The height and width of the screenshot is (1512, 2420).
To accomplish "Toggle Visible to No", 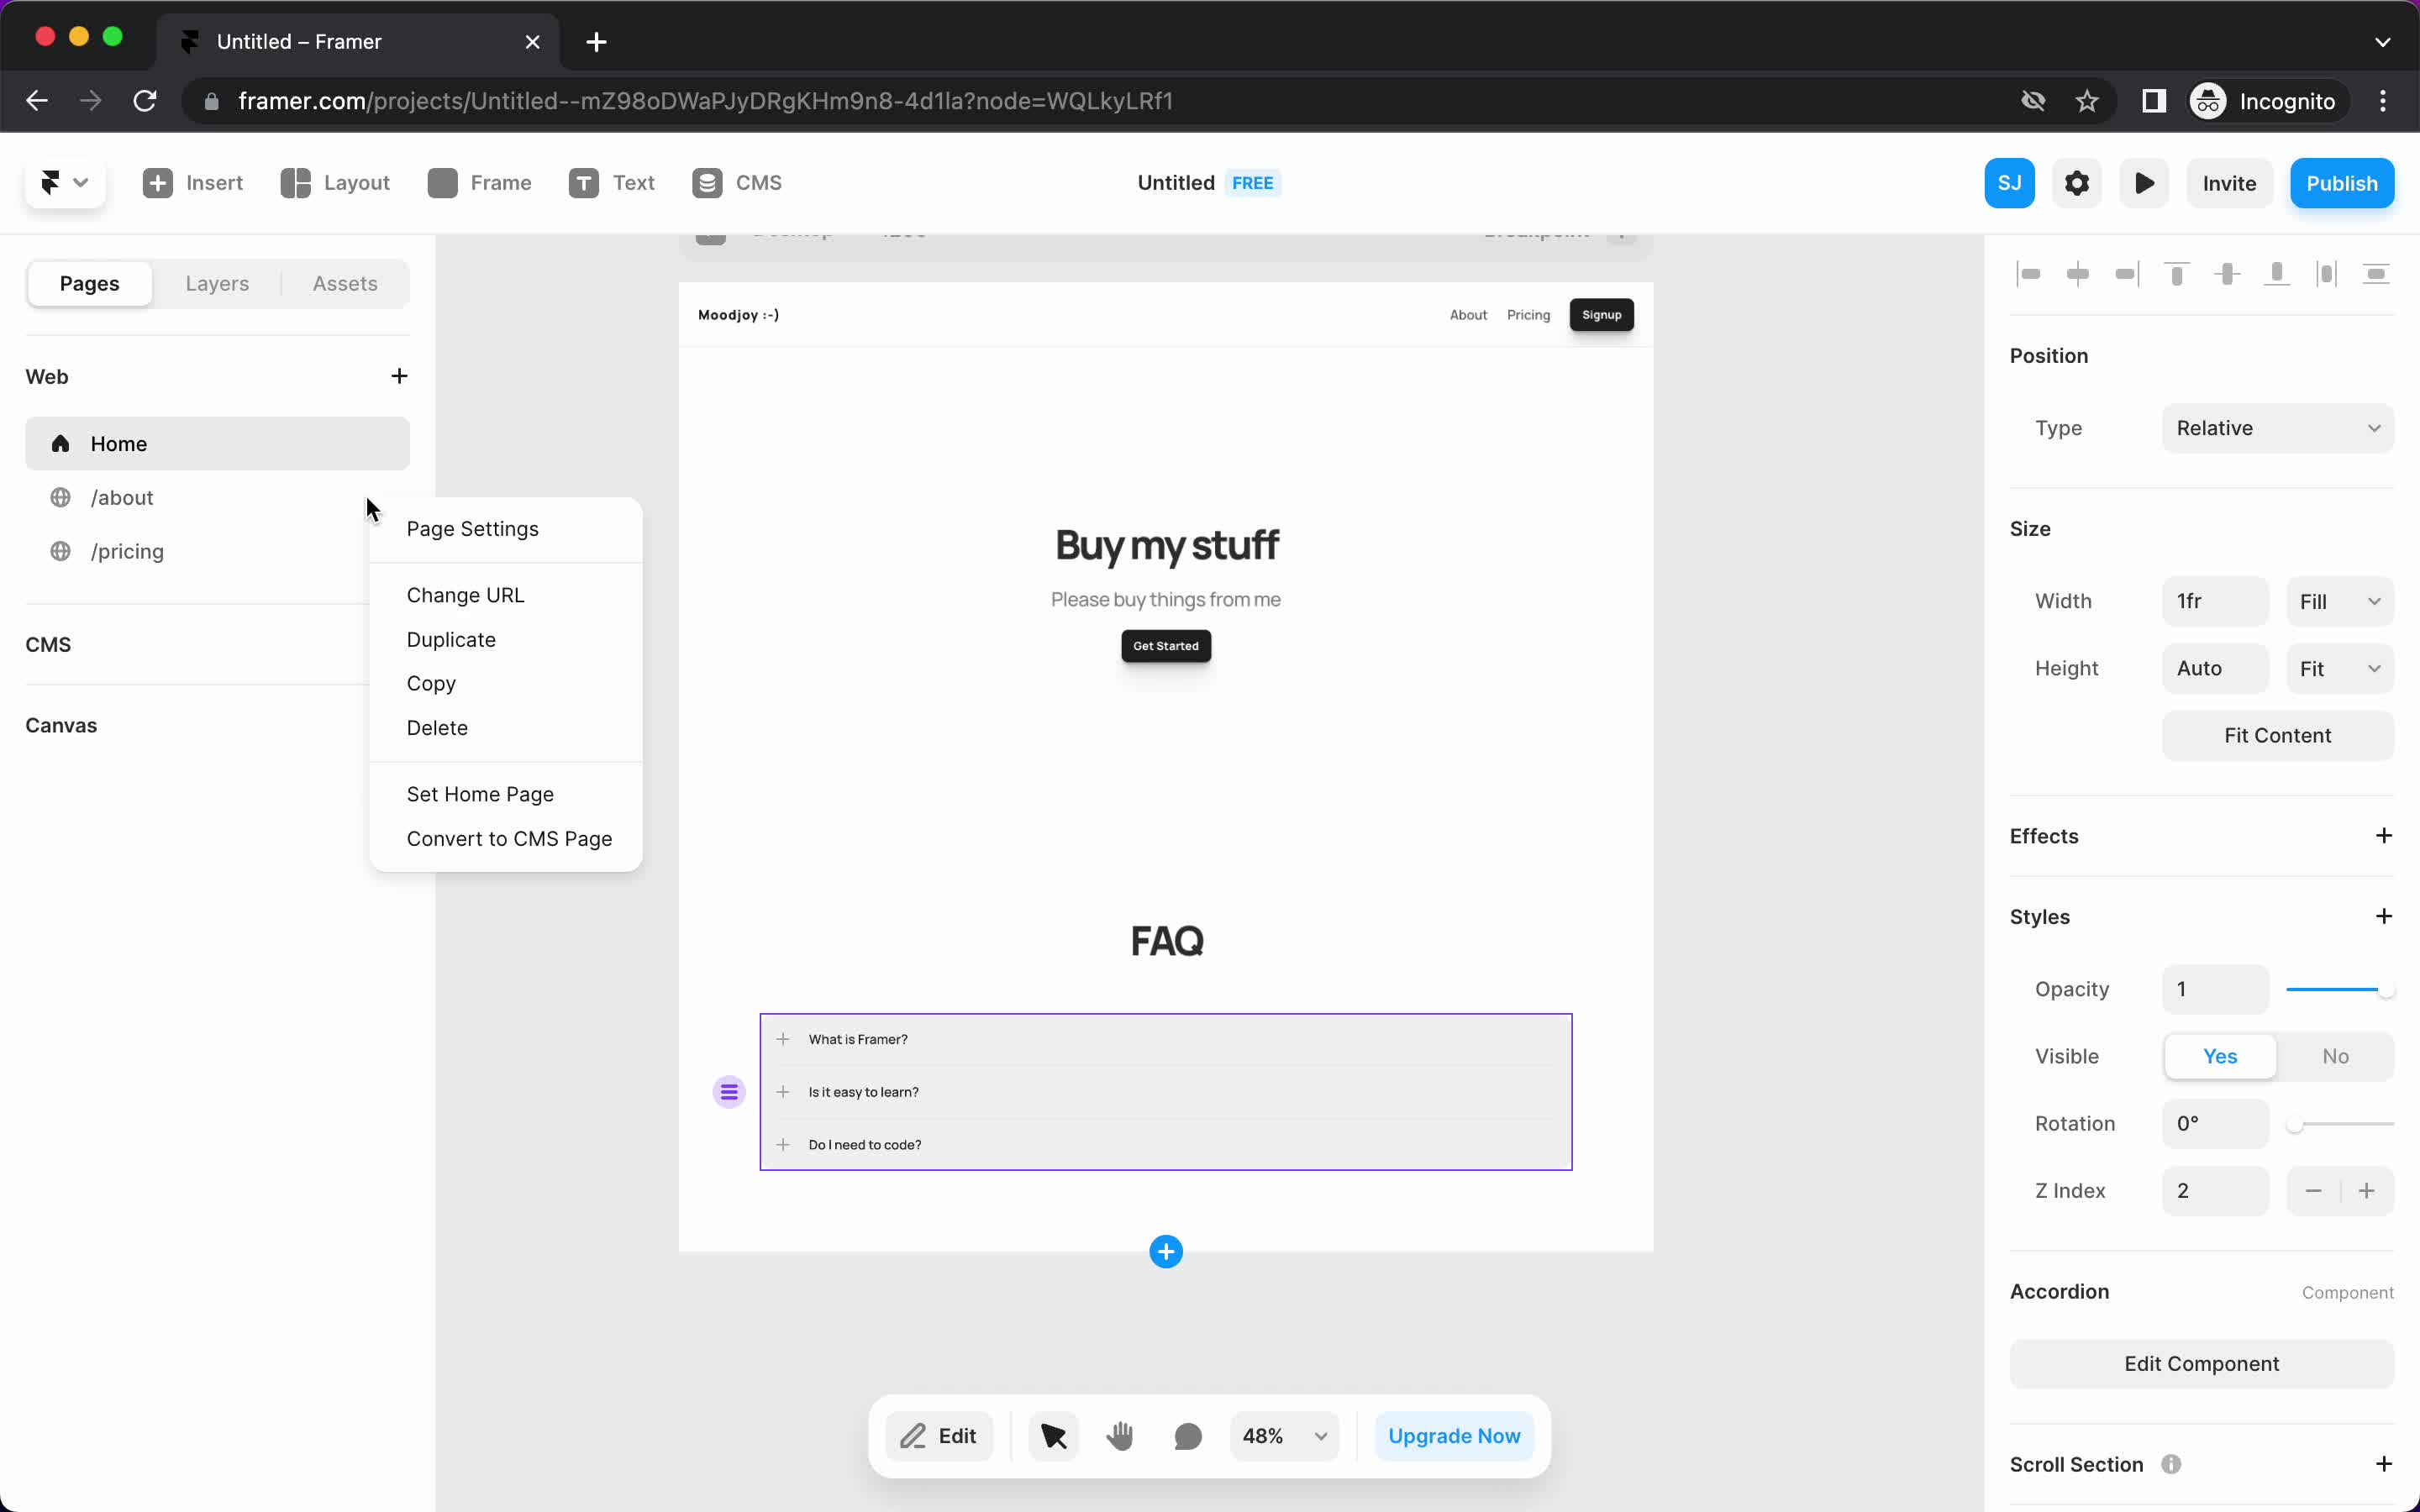I will tap(2336, 1056).
